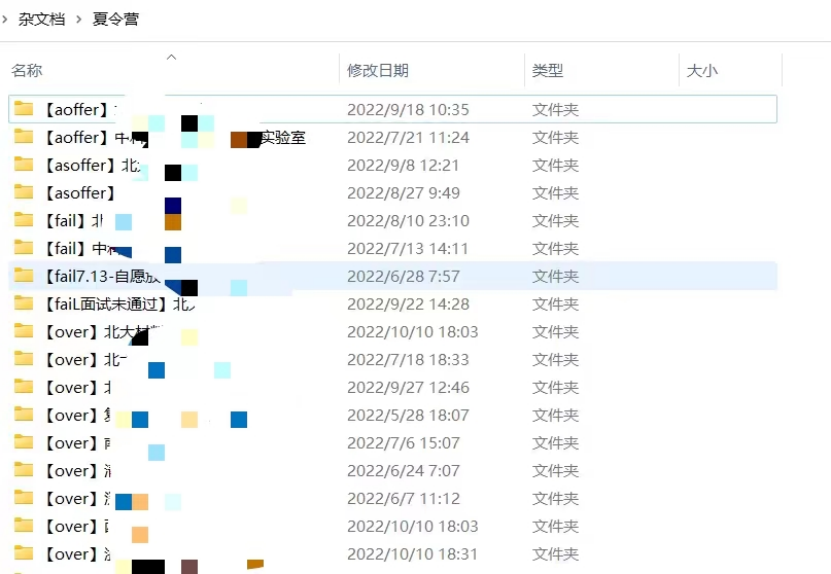Sort by the 大小 column header
The width and height of the screenshot is (831, 574).
(702, 70)
